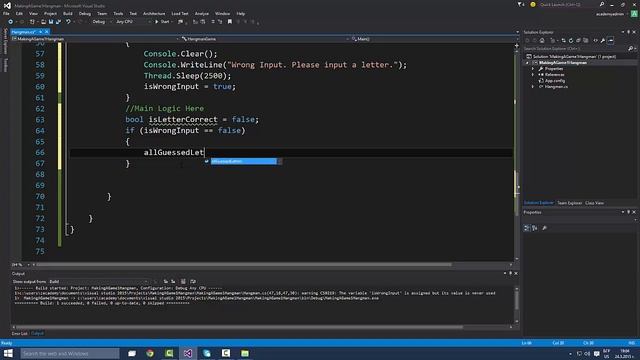Click the feedback smiley icon

coord(533,4)
